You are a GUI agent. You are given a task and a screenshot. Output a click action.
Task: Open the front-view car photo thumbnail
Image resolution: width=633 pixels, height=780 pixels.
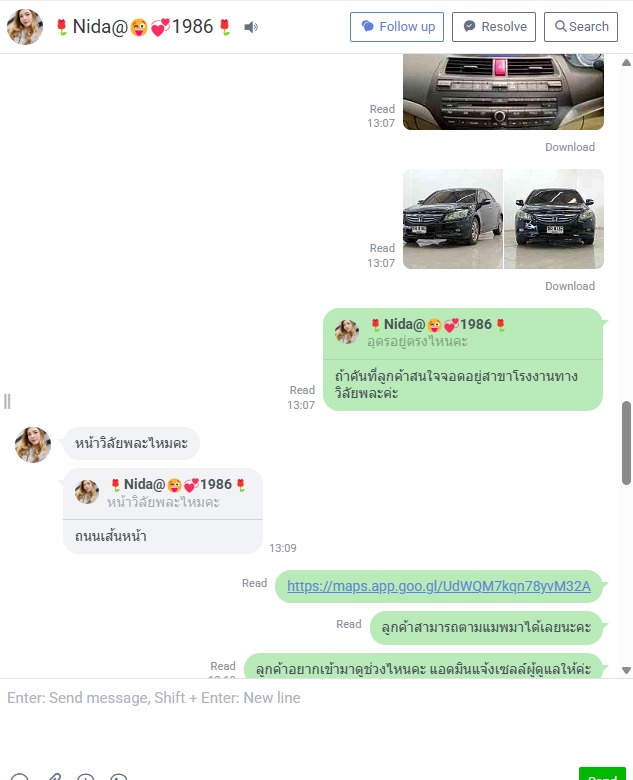click(554, 219)
